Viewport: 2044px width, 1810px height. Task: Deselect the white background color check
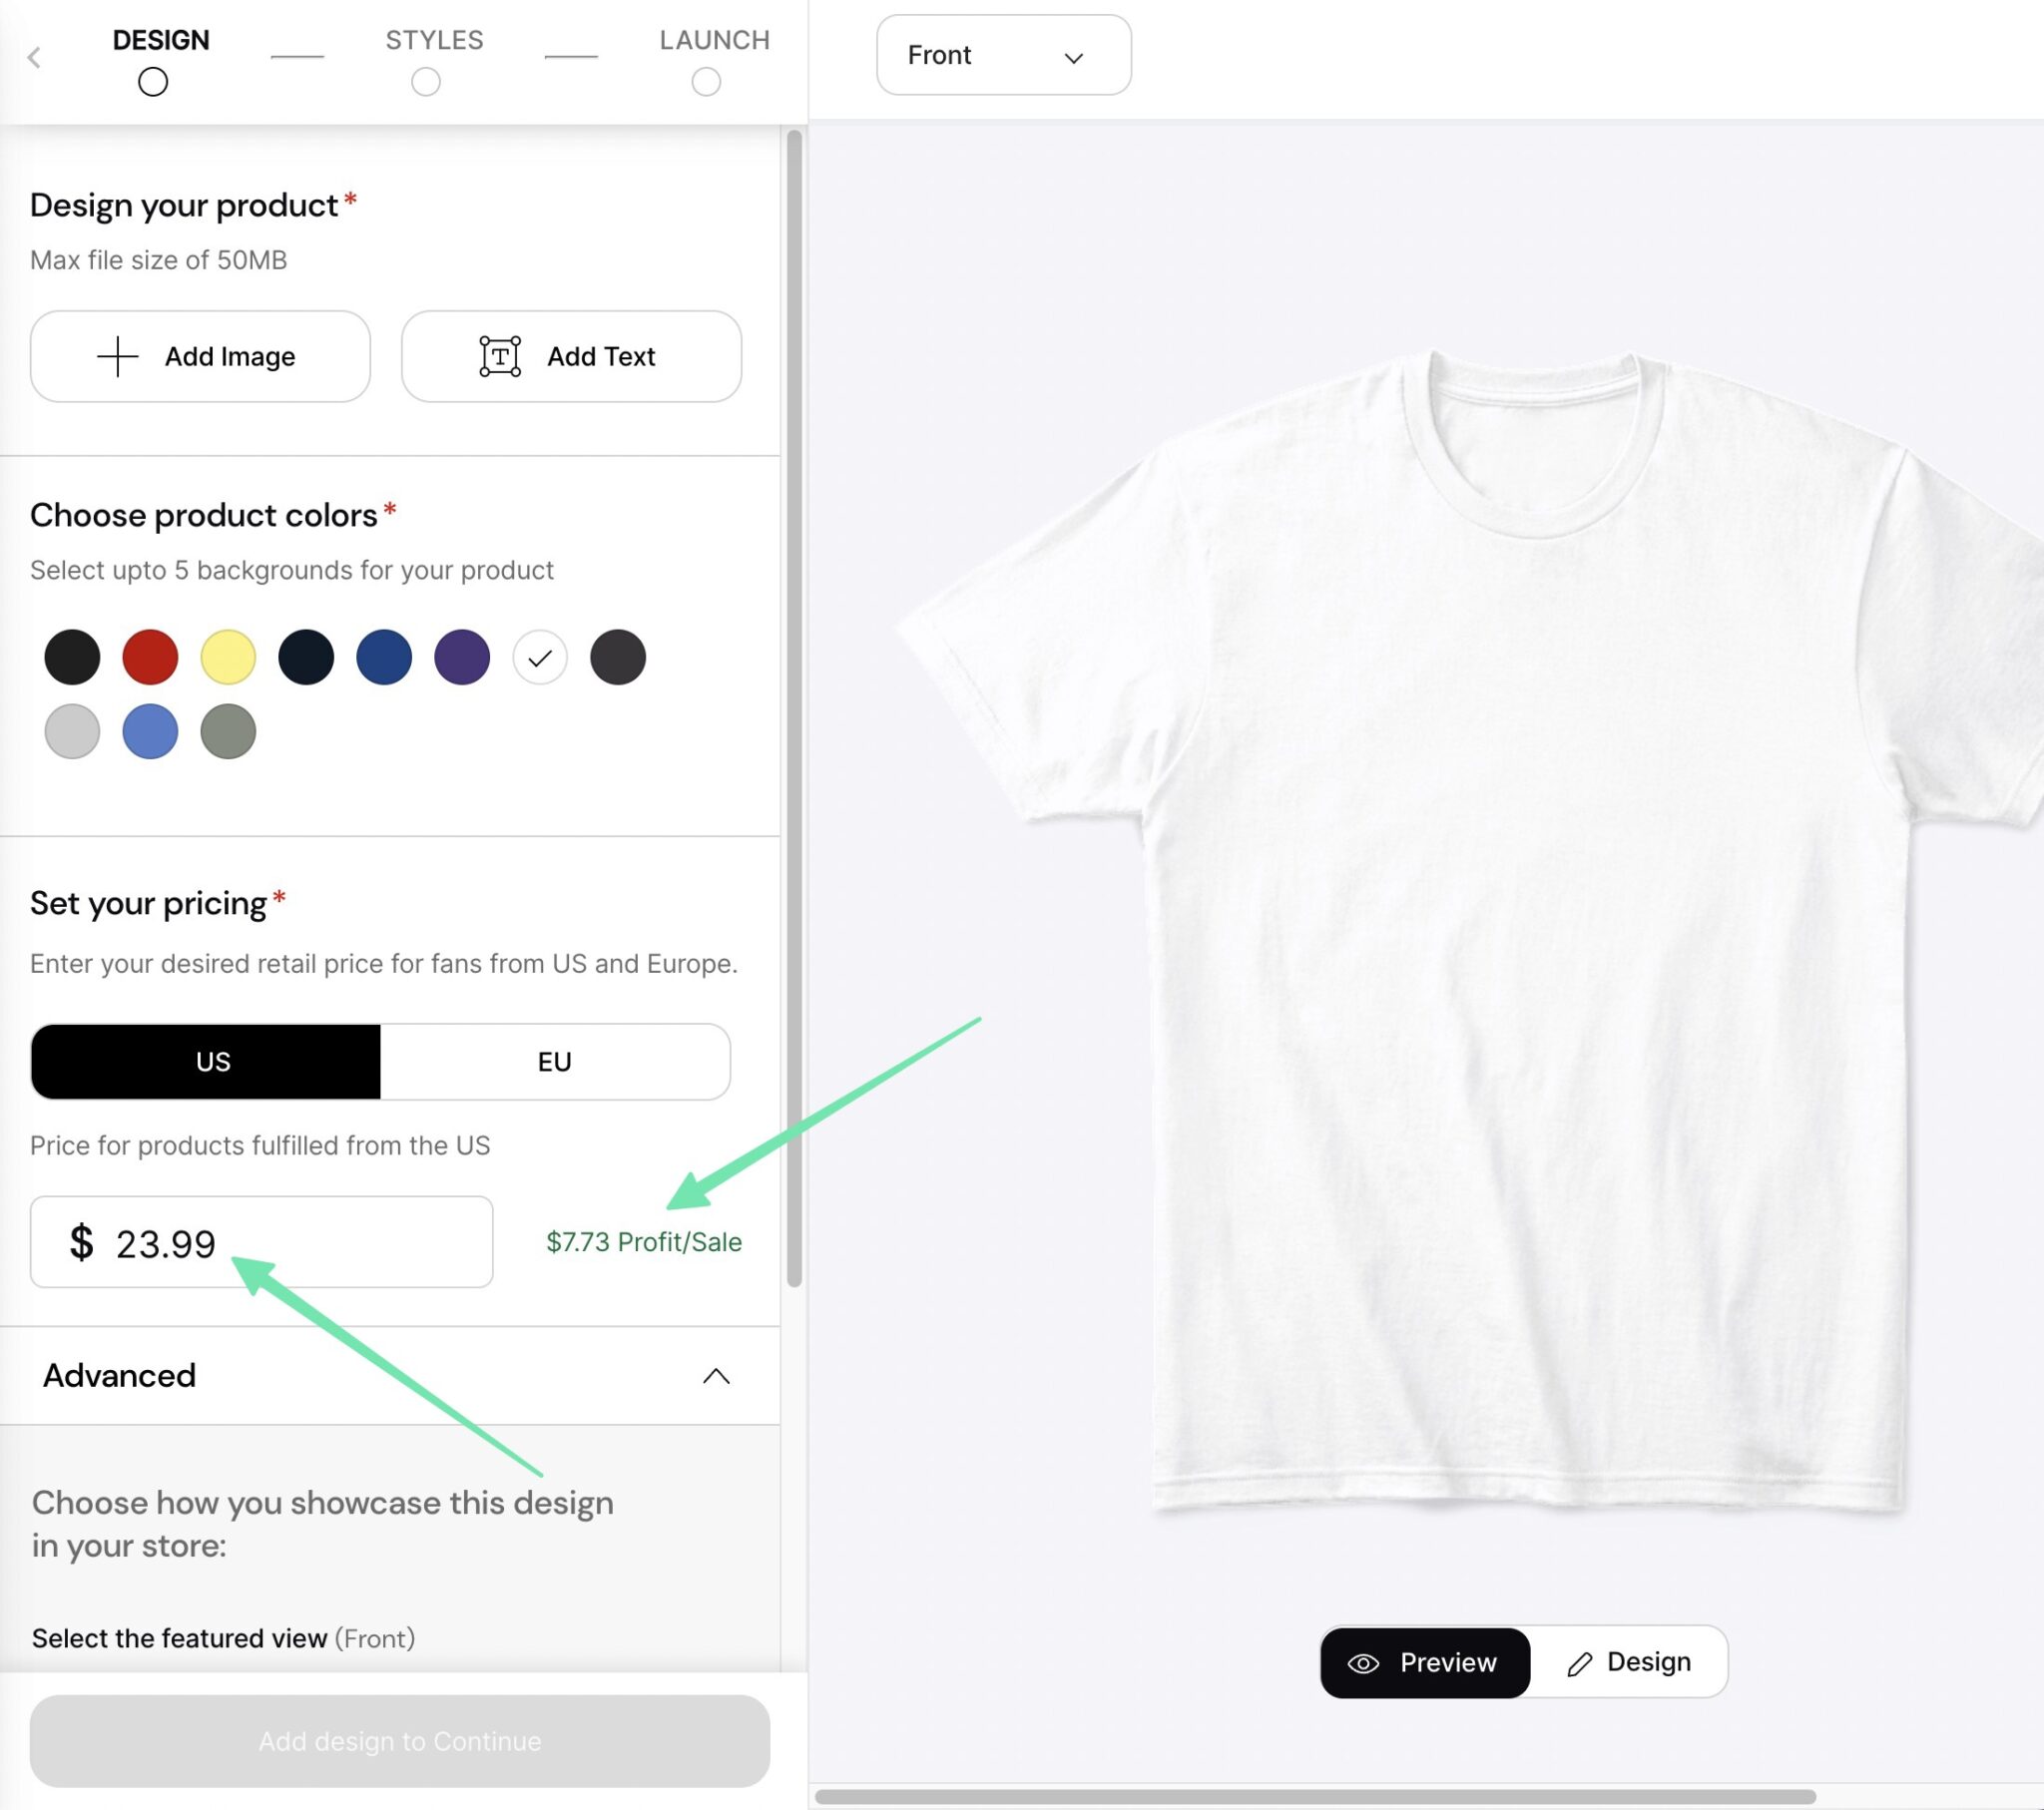pos(539,657)
